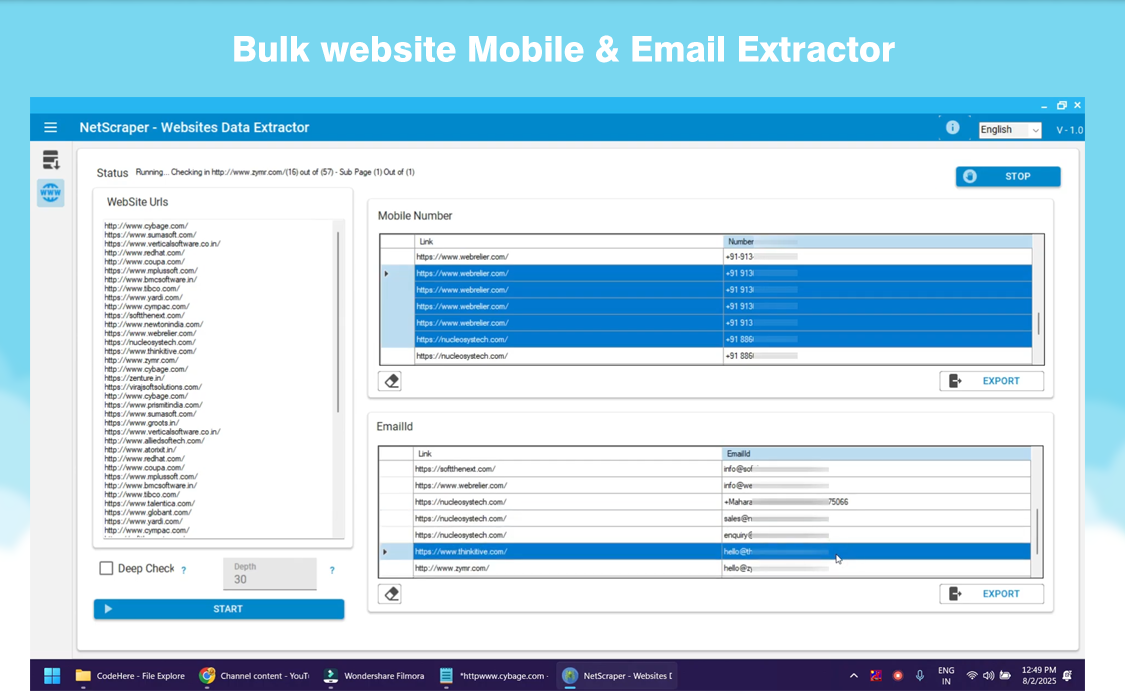Click virajsoftsolutions.com in WebSite Urls list
Image resolution: width=1125 pixels, height=694 pixels.
pos(153,387)
